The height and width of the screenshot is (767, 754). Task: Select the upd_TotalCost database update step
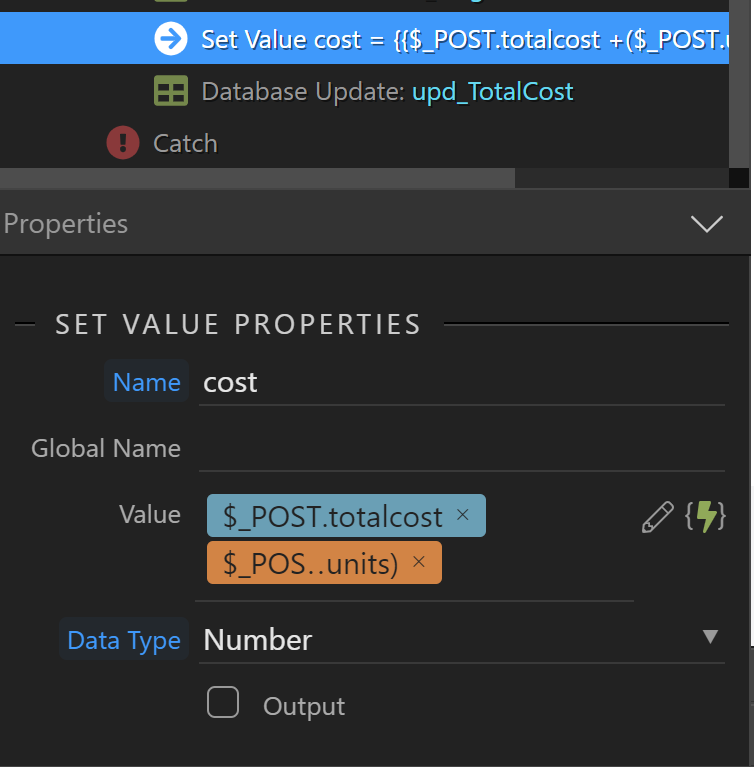[492, 92]
